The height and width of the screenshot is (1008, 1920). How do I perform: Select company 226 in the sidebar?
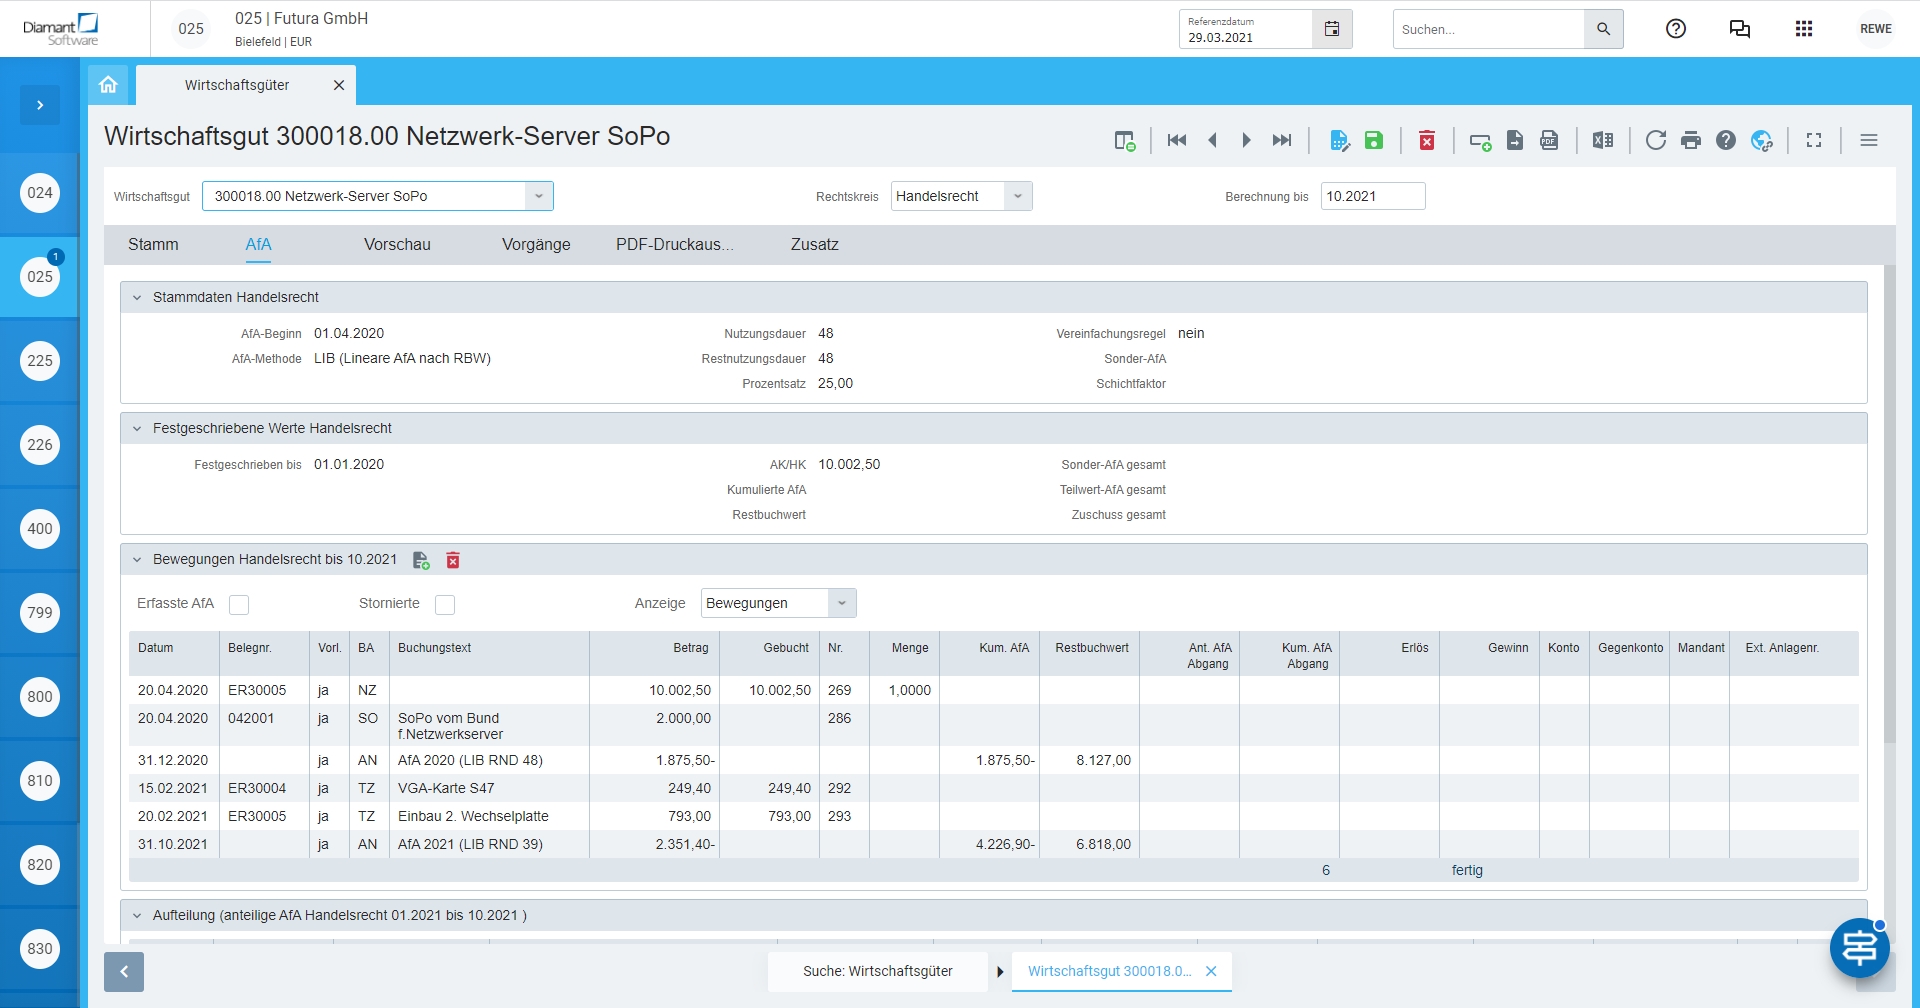pos(40,445)
